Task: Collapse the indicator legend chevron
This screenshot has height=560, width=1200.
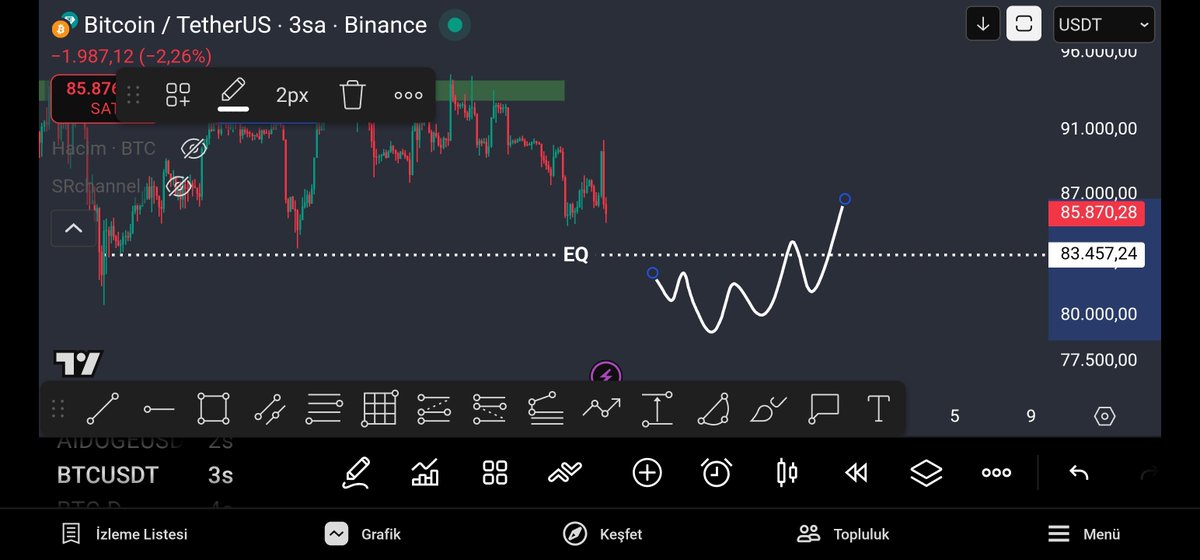Action: (74, 228)
